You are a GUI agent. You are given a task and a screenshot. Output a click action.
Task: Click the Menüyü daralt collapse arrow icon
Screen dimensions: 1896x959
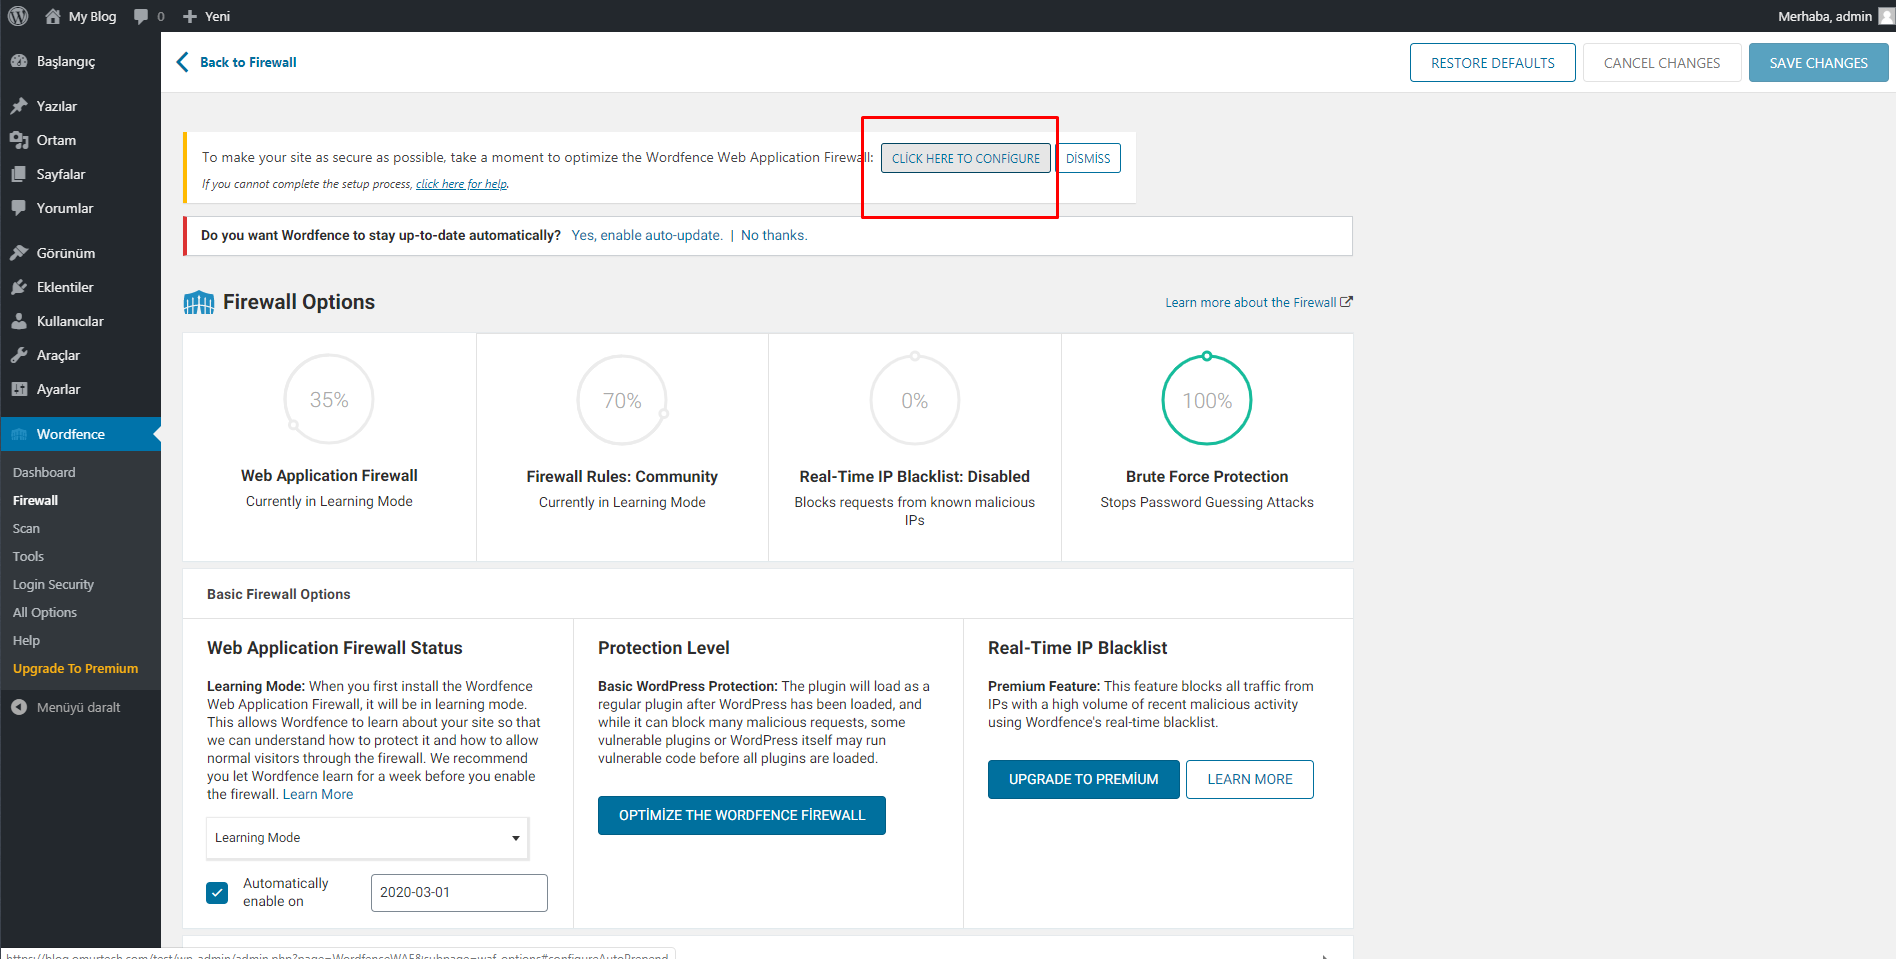click(19, 707)
